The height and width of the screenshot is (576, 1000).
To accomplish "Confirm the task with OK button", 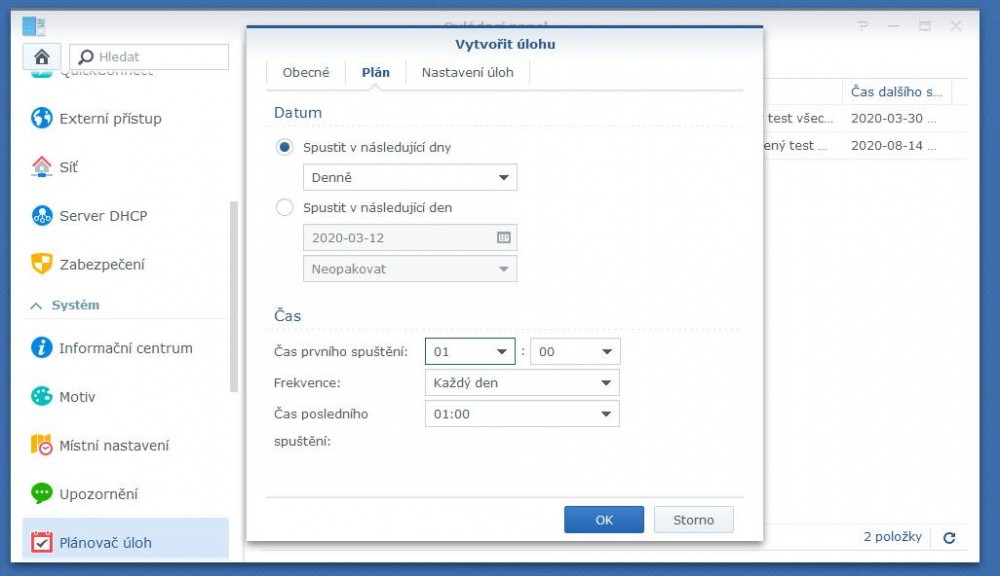I will pos(604,520).
